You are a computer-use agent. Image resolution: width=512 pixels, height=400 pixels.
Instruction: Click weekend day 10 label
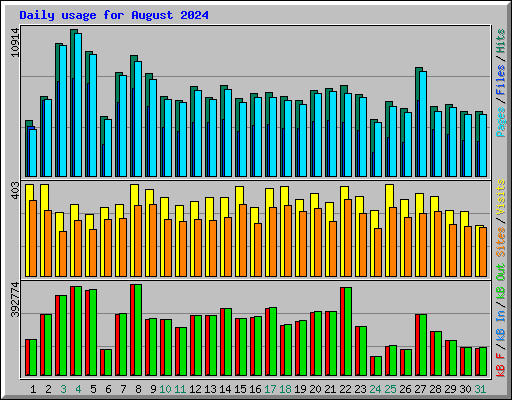[x=165, y=389]
